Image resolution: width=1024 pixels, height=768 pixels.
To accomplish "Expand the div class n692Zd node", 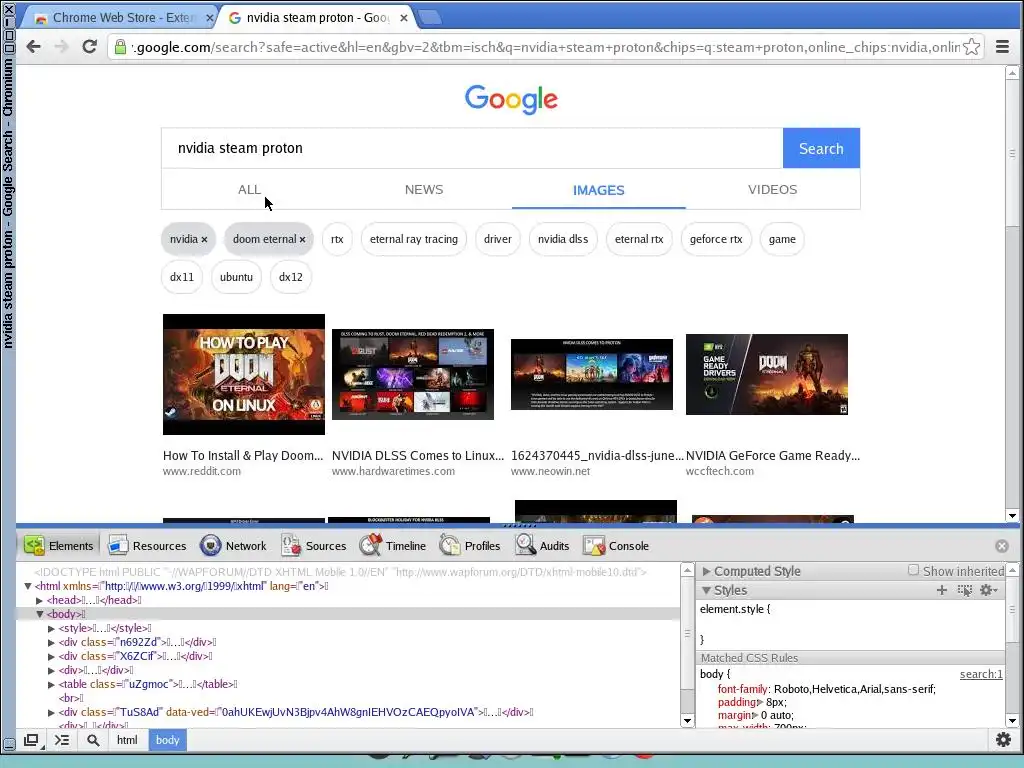I will (52, 642).
